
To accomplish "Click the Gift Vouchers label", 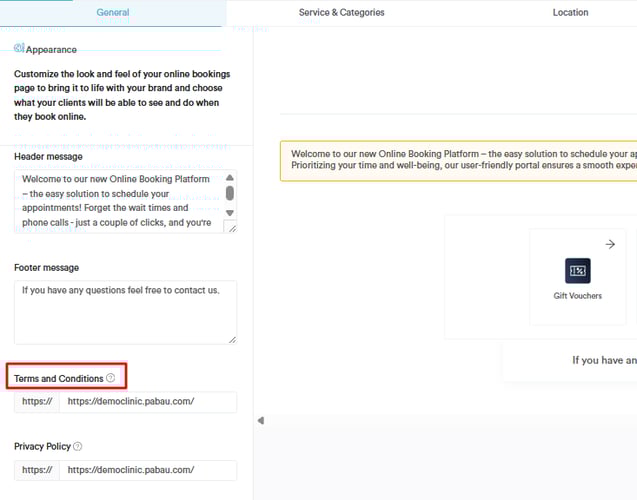I will click(577, 296).
